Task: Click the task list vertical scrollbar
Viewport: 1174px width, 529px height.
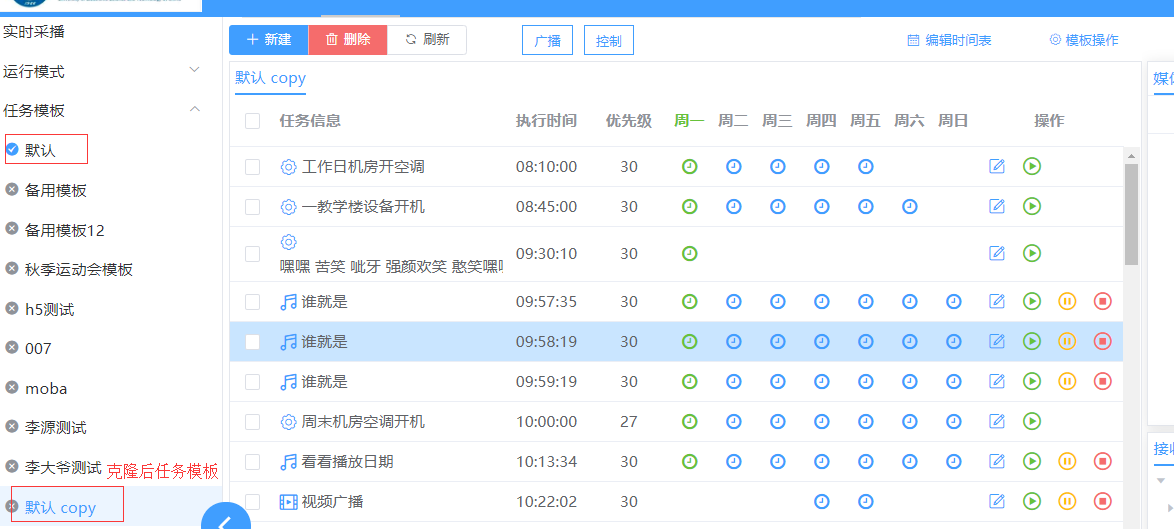Action: click(1131, 214)
